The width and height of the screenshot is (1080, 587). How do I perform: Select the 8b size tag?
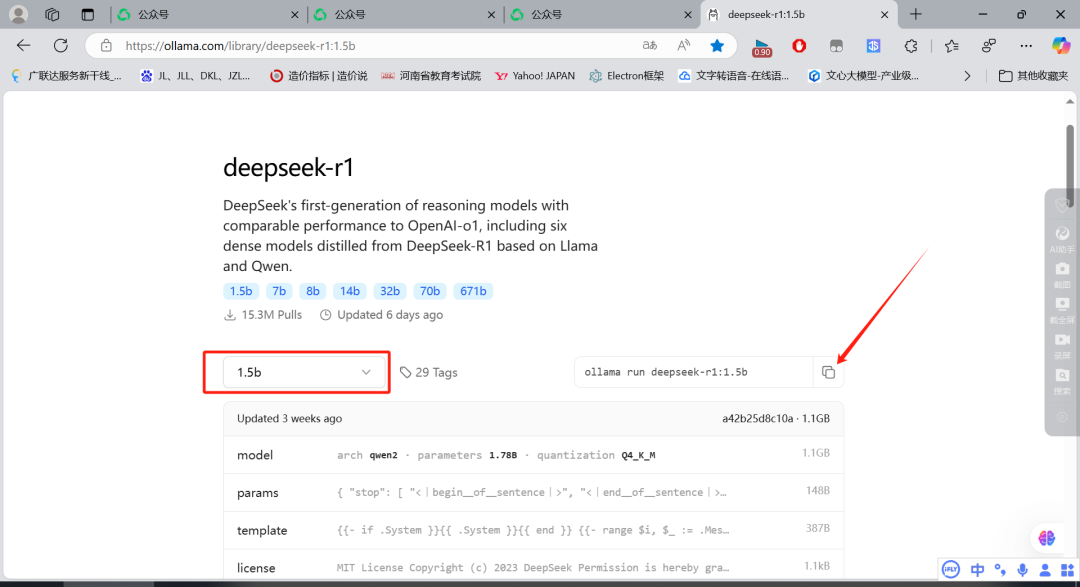tap(313, 291)
